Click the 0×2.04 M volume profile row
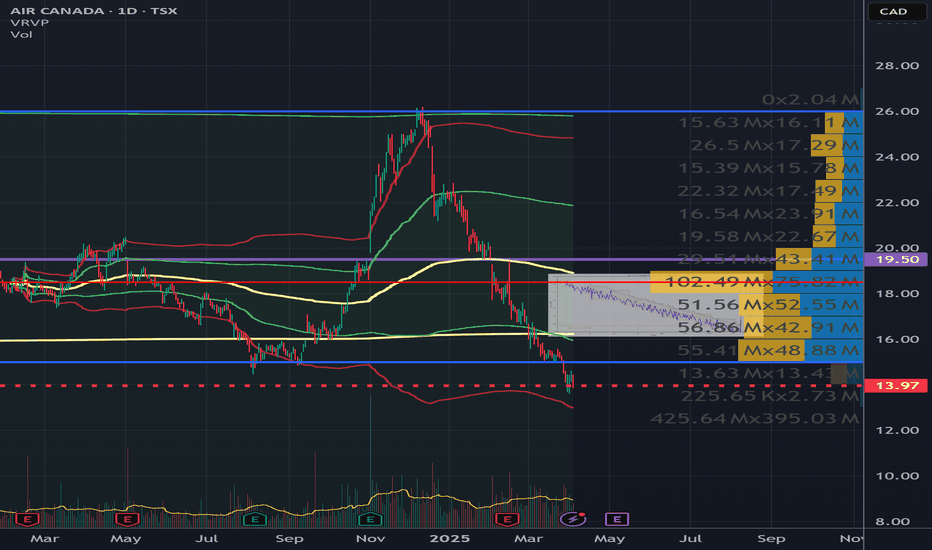 (811, 99)
